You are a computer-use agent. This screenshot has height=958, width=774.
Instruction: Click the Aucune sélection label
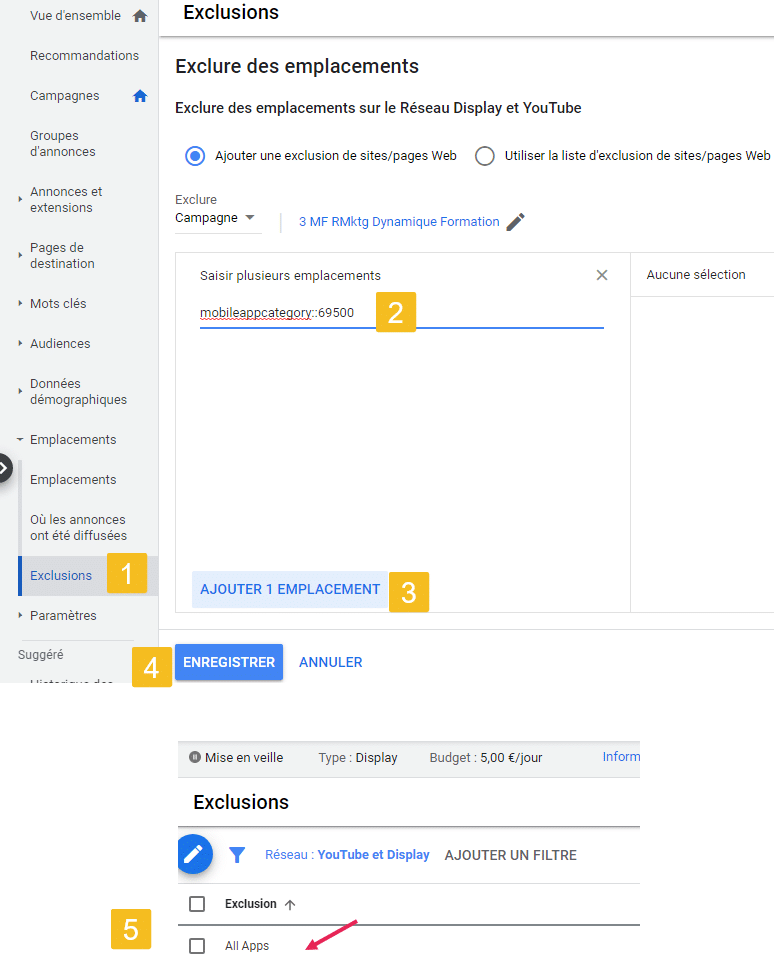coord(696,275)
